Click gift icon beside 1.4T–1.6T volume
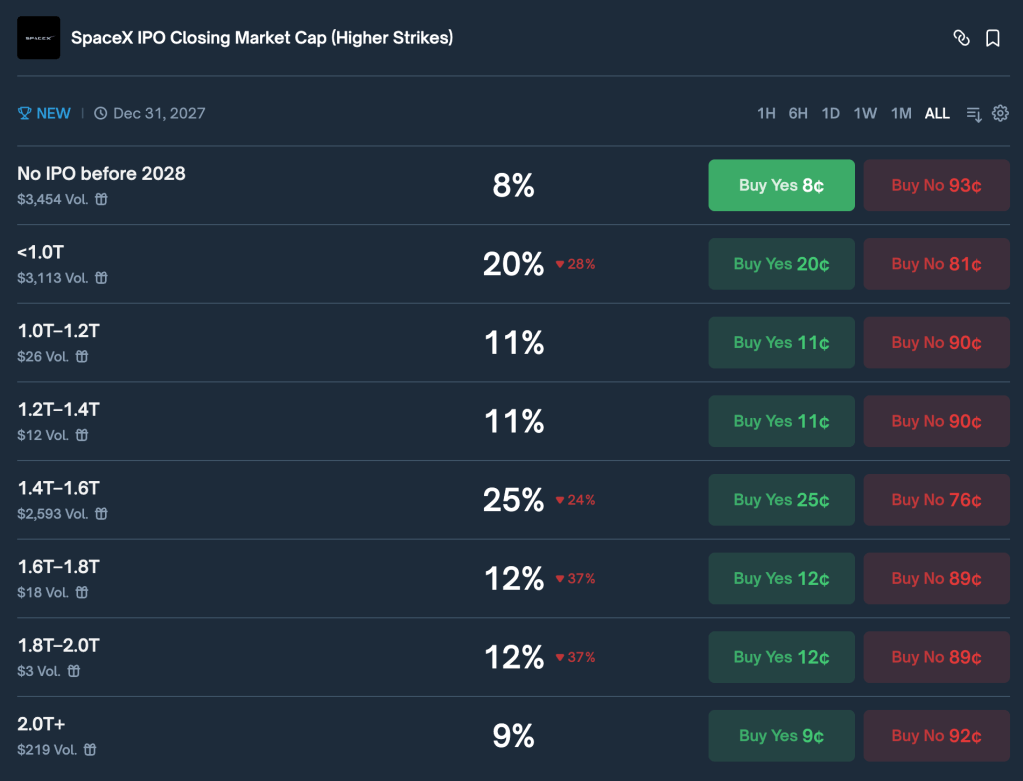This screenshot has width=1023, height=781. pyautogui.click(x=101, y=514)
